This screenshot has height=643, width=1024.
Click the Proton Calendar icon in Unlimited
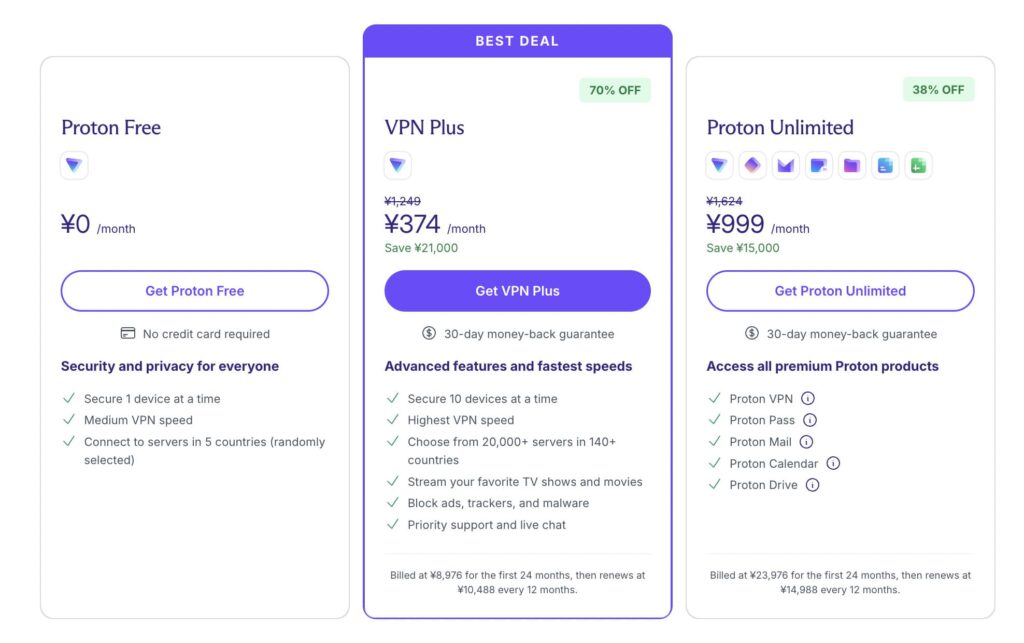pyautogui.click(x=819, y=165)
